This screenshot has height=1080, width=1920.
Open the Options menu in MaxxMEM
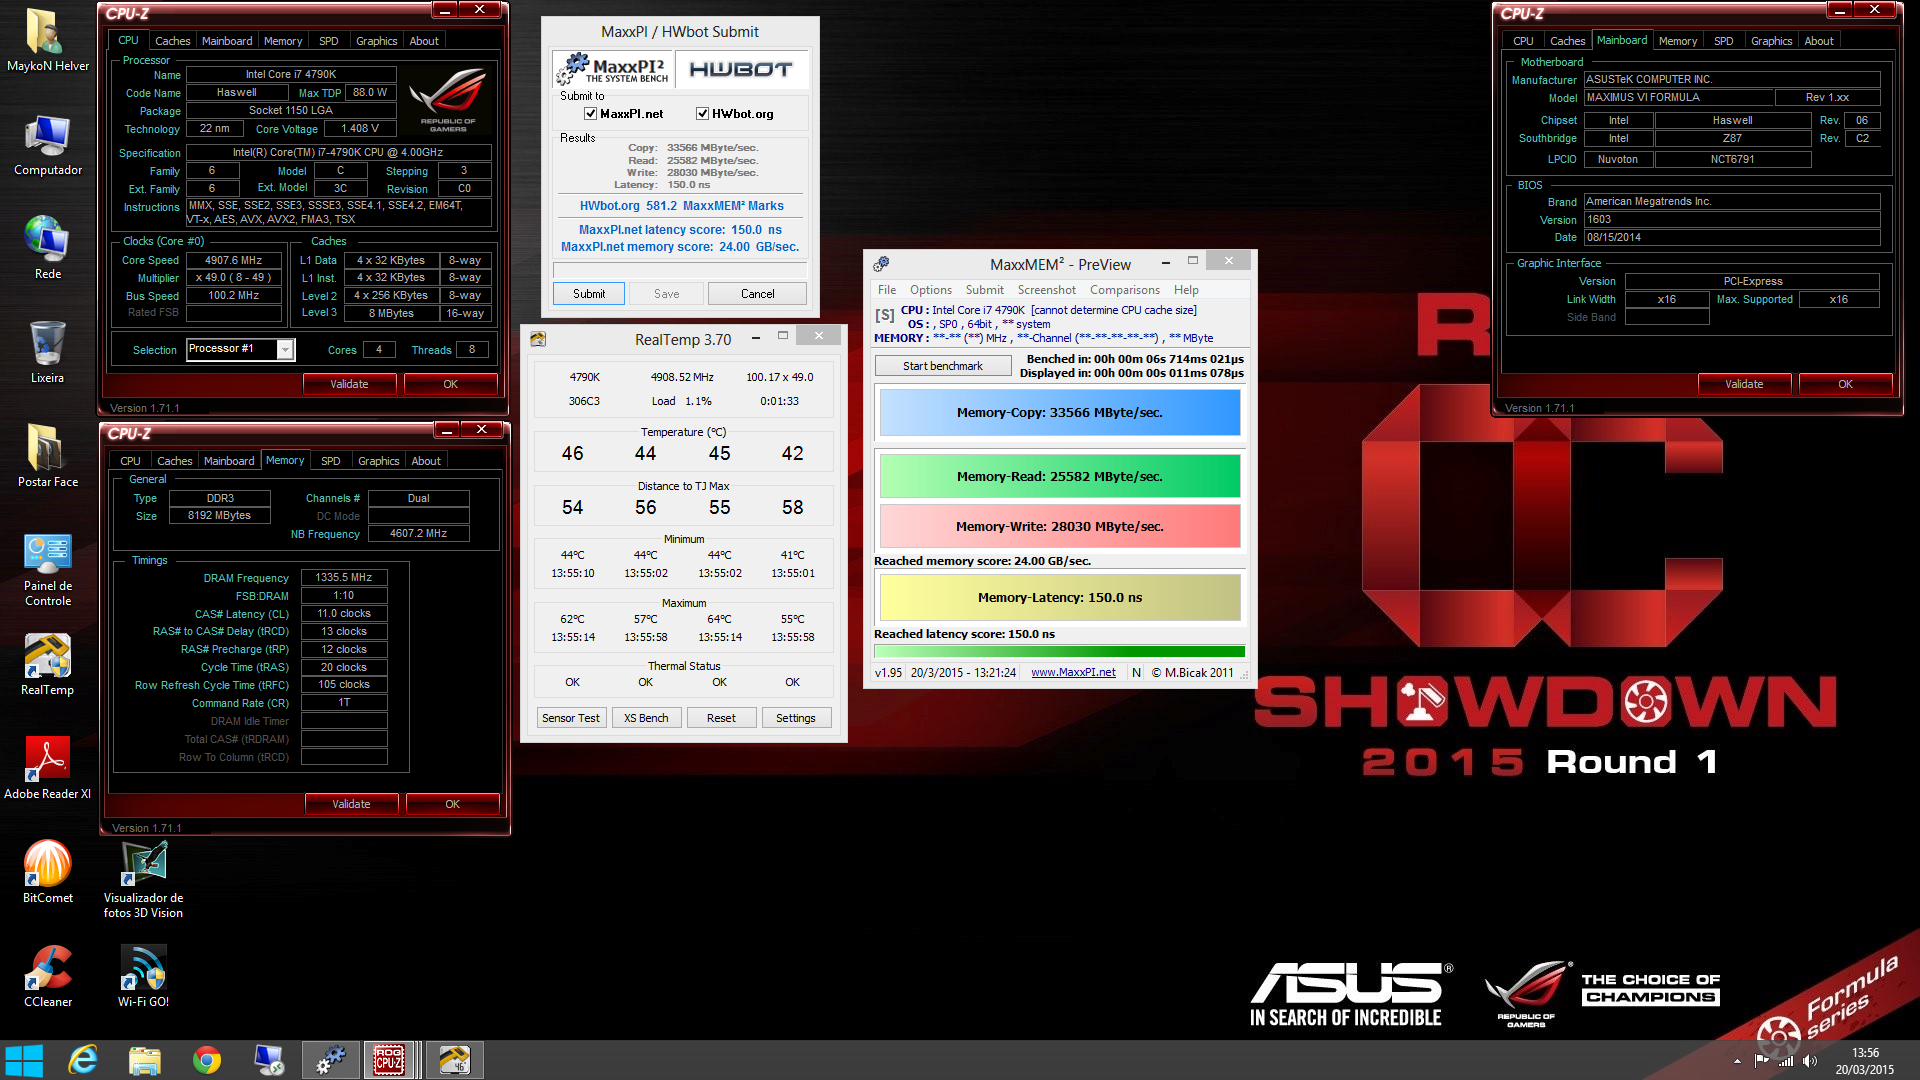point(931,290)
